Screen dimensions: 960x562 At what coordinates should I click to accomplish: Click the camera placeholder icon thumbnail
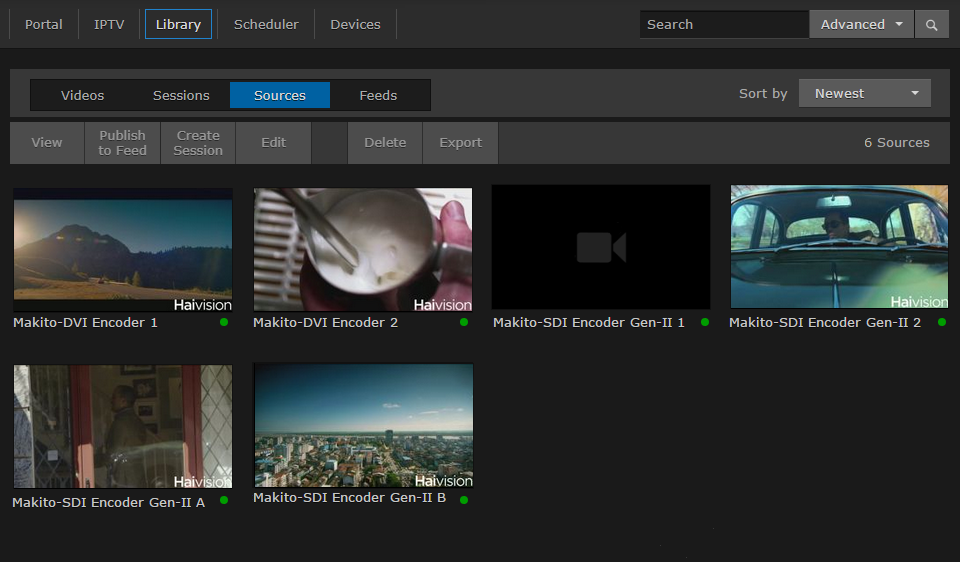pos(601,247)
